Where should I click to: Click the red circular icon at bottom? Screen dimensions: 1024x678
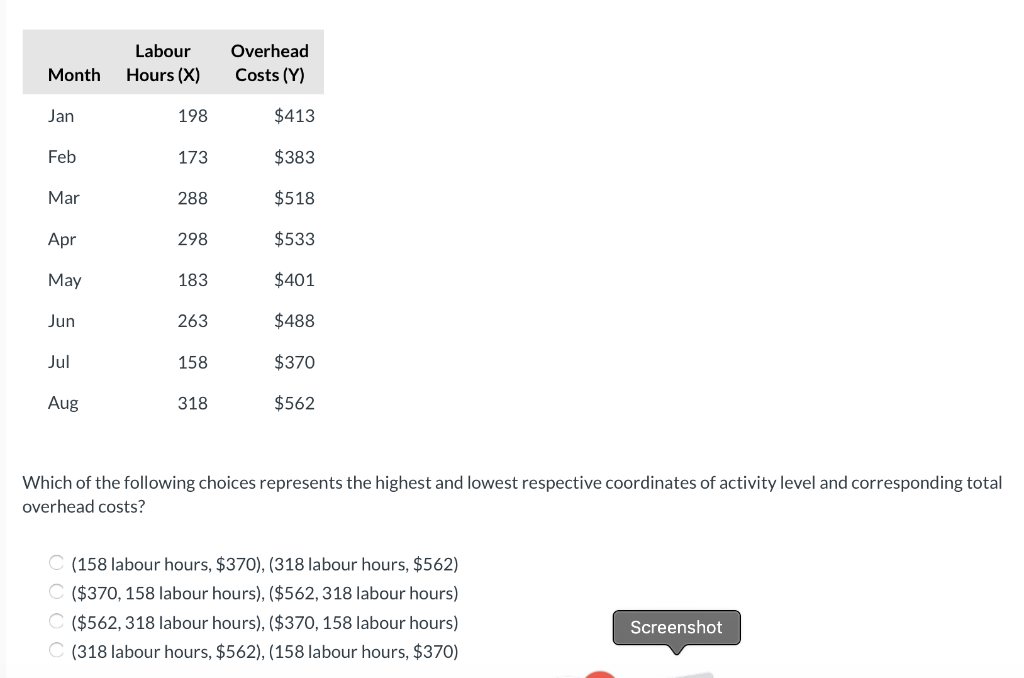click(x=598, y=674)
